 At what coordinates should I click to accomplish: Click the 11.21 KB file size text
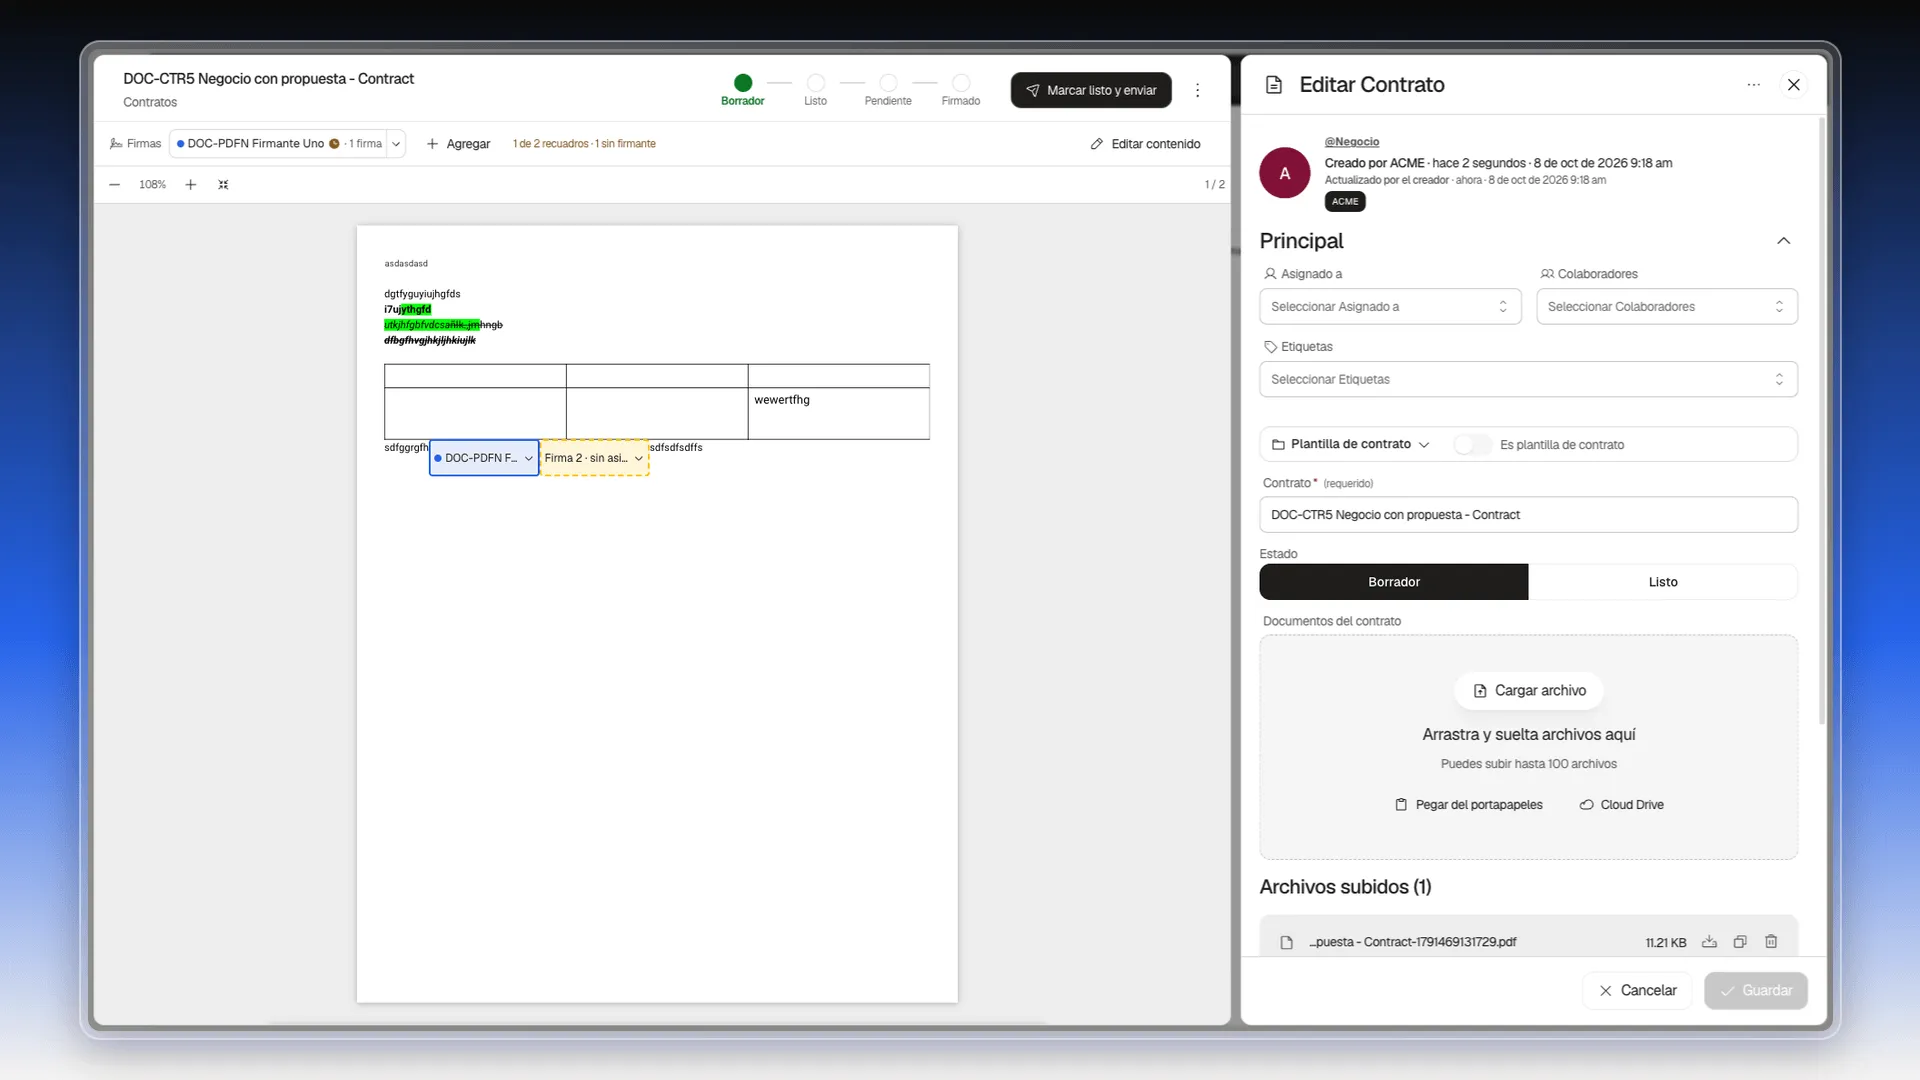click(x=1665, y=943)
